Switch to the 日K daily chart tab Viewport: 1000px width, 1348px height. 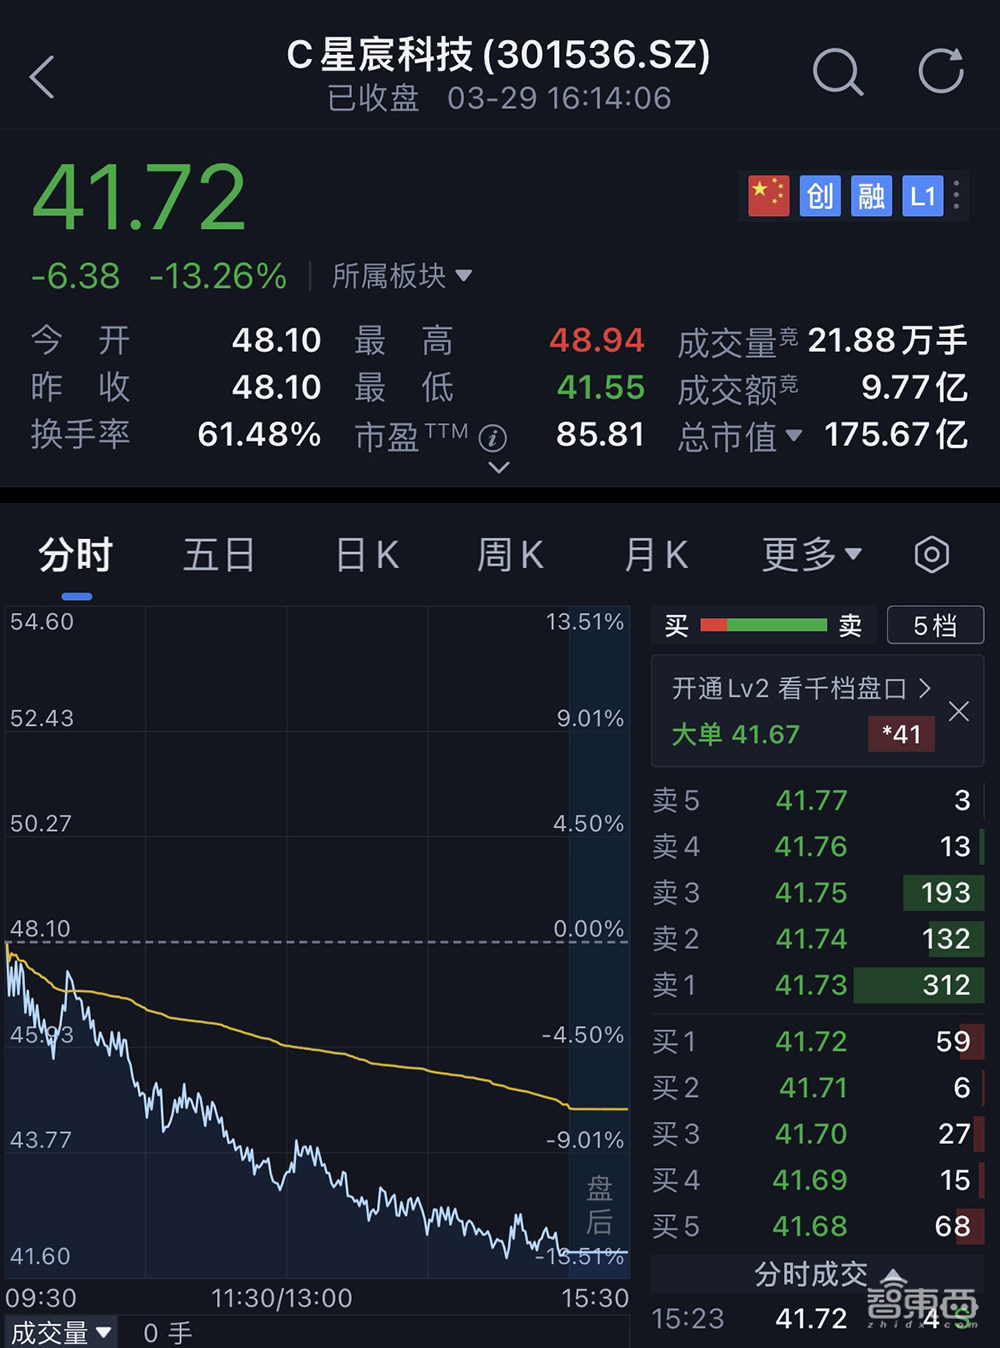pyautogui.click(x=365, y=554)
